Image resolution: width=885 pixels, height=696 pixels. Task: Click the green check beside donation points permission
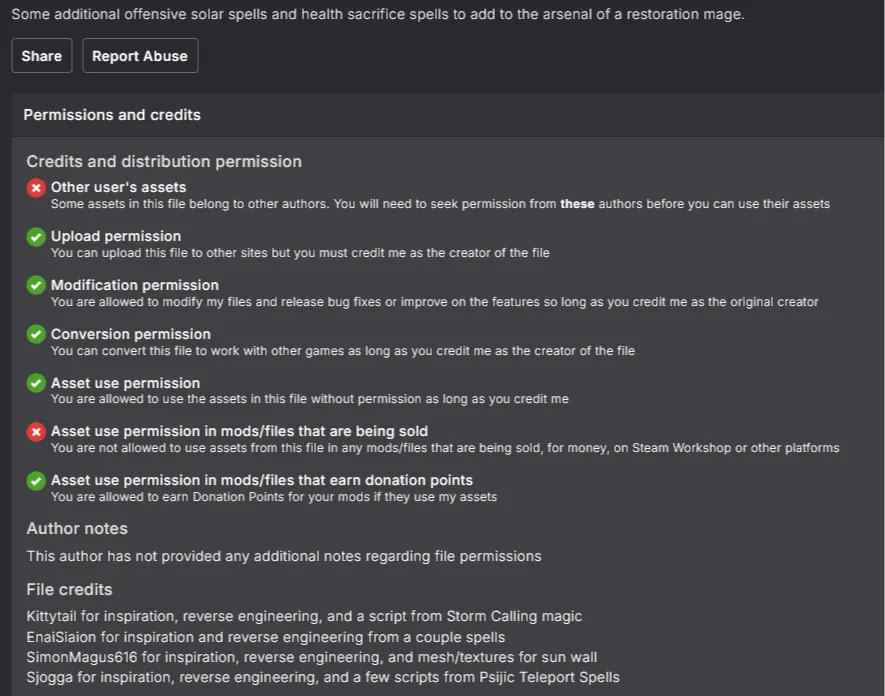pos(36,481)
